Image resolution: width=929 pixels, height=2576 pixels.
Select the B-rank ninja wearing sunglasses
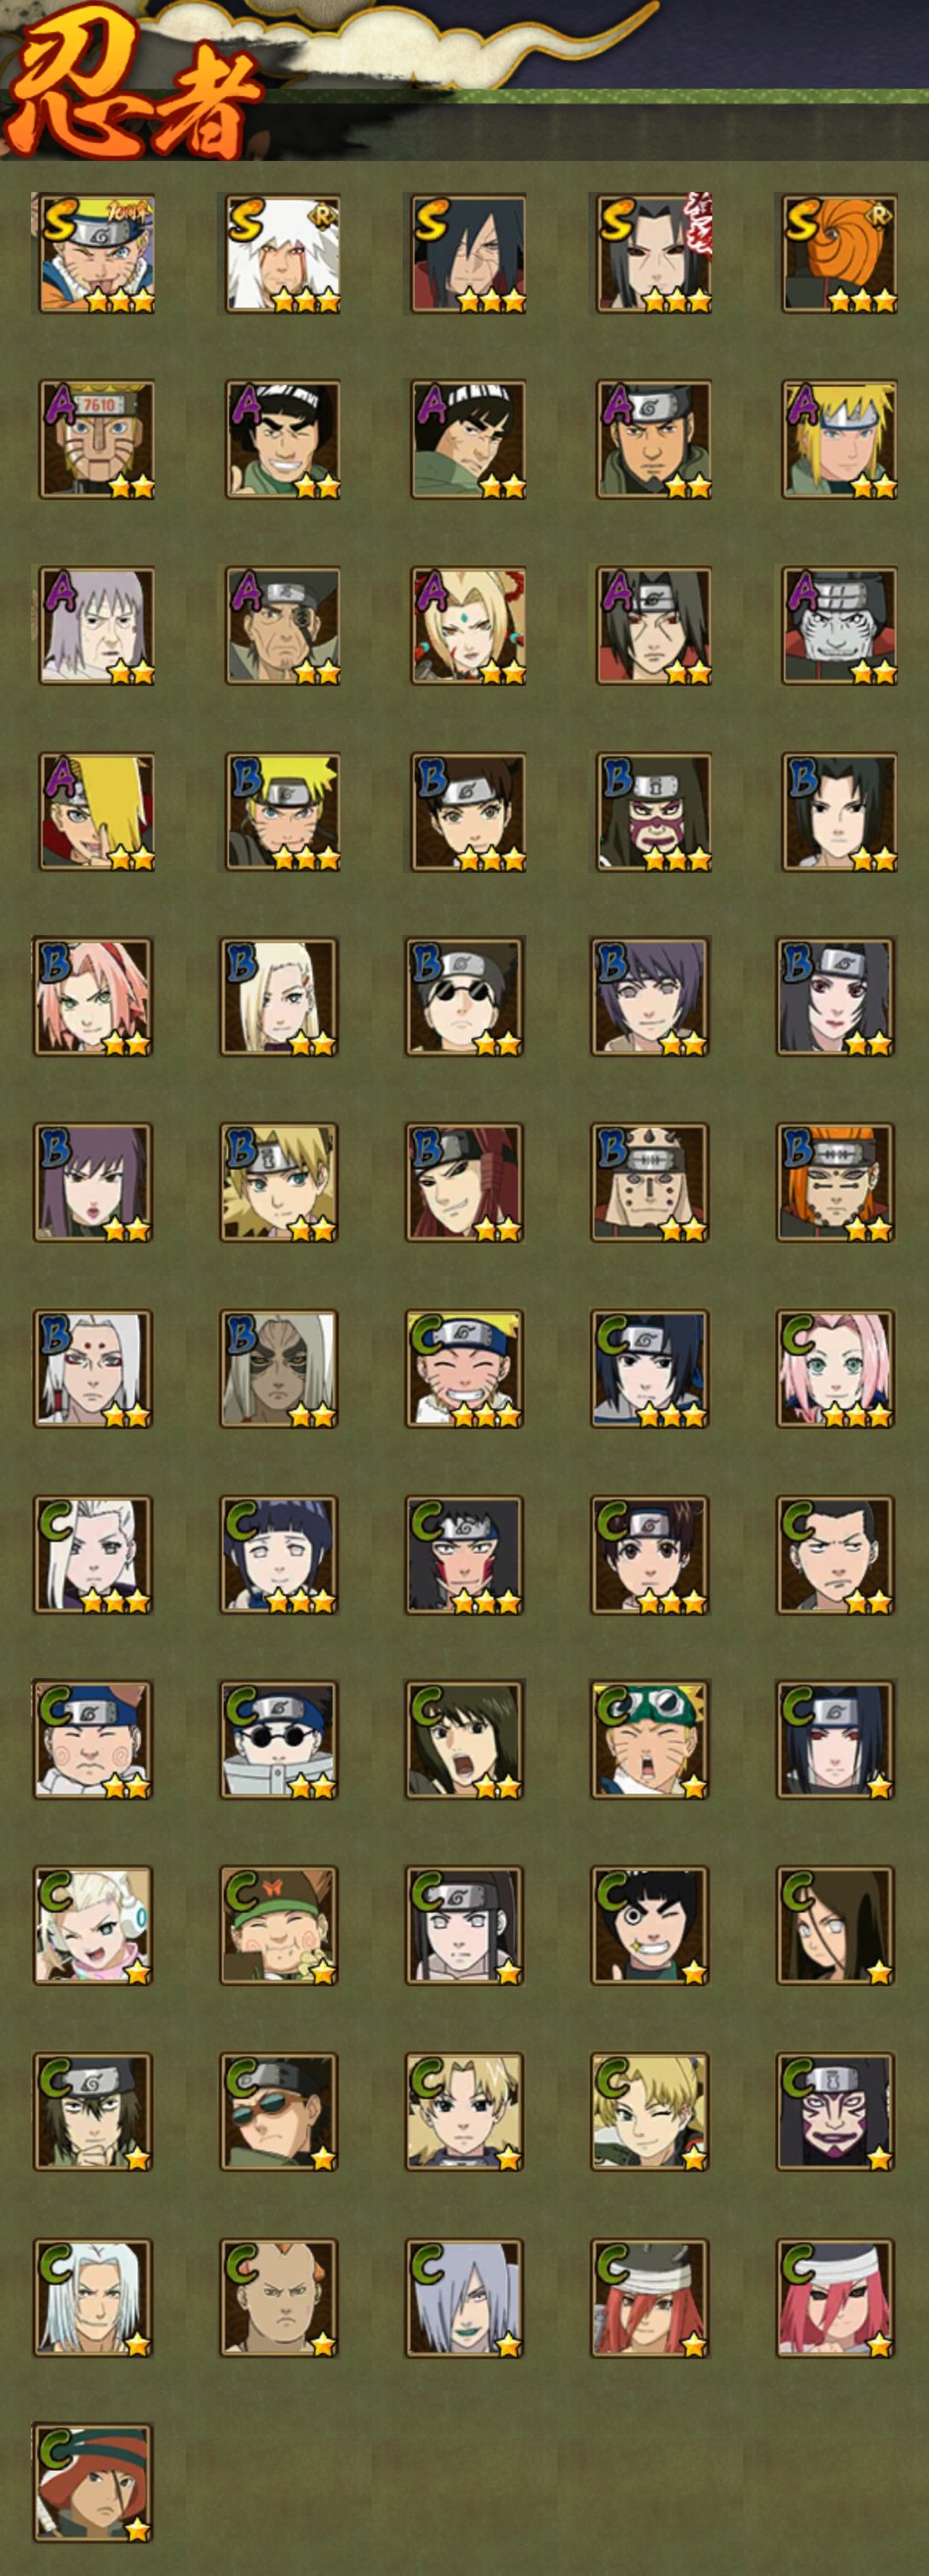pos(464,997)
